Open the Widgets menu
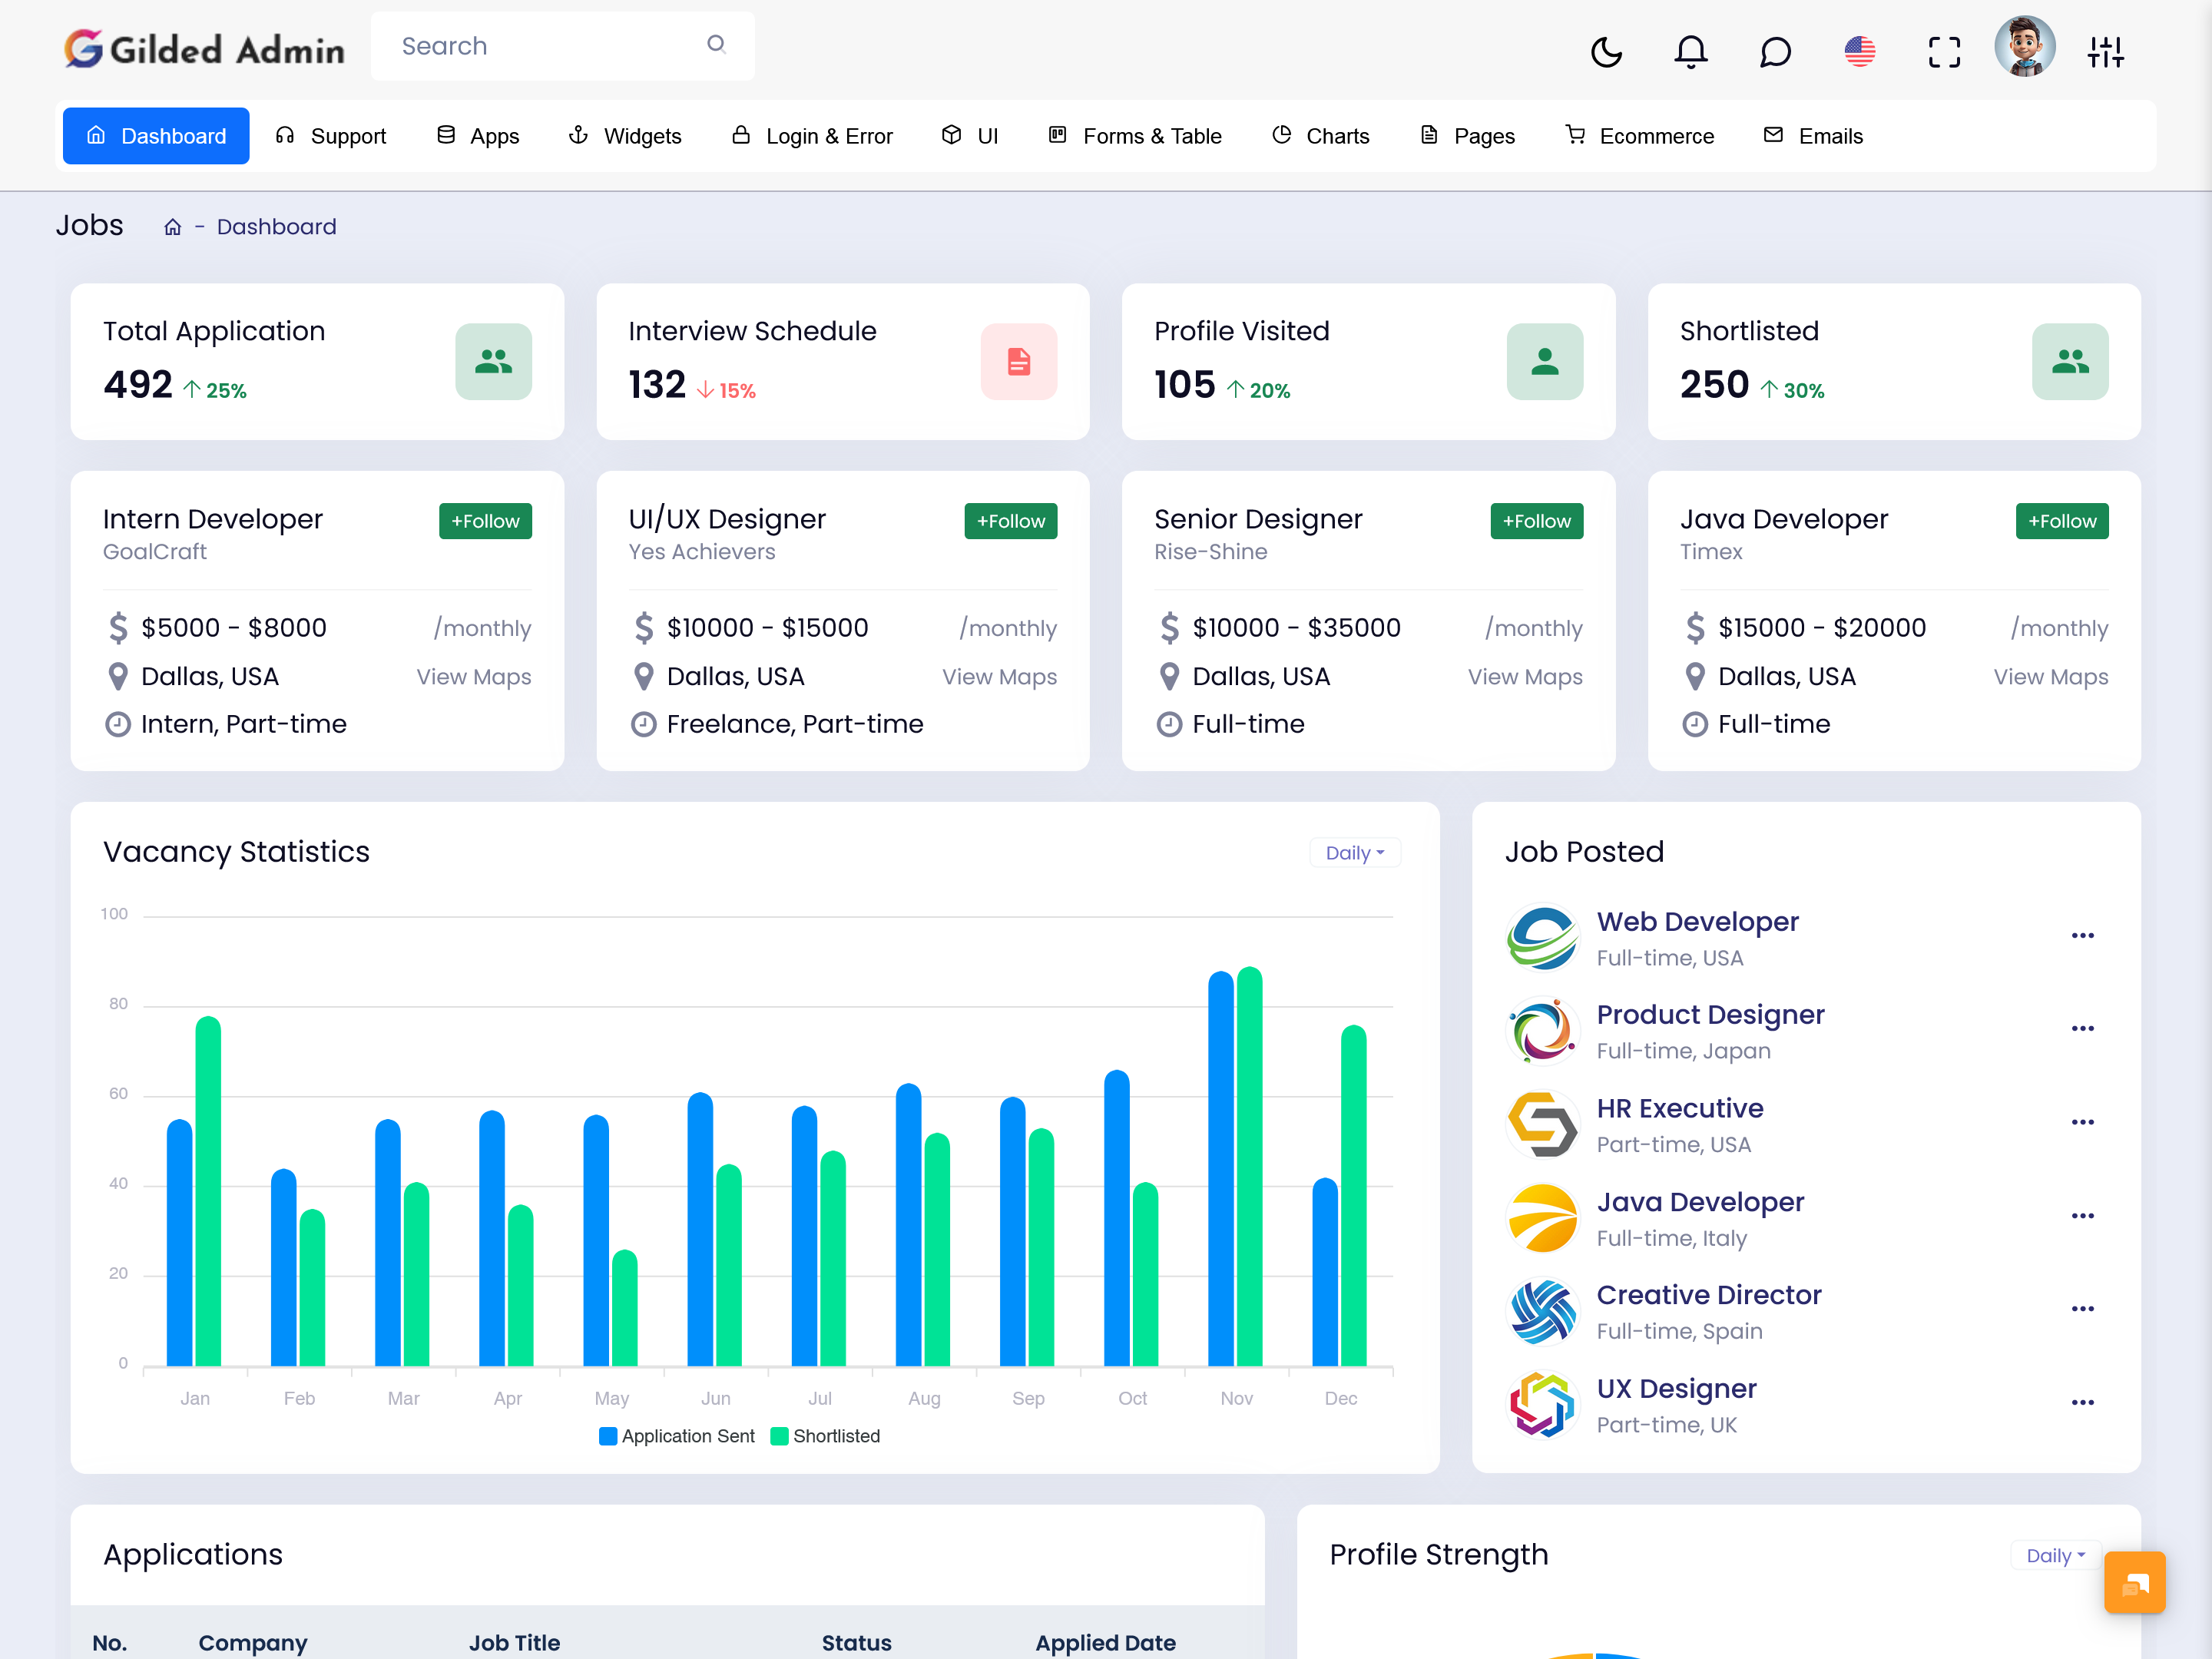 625,136
